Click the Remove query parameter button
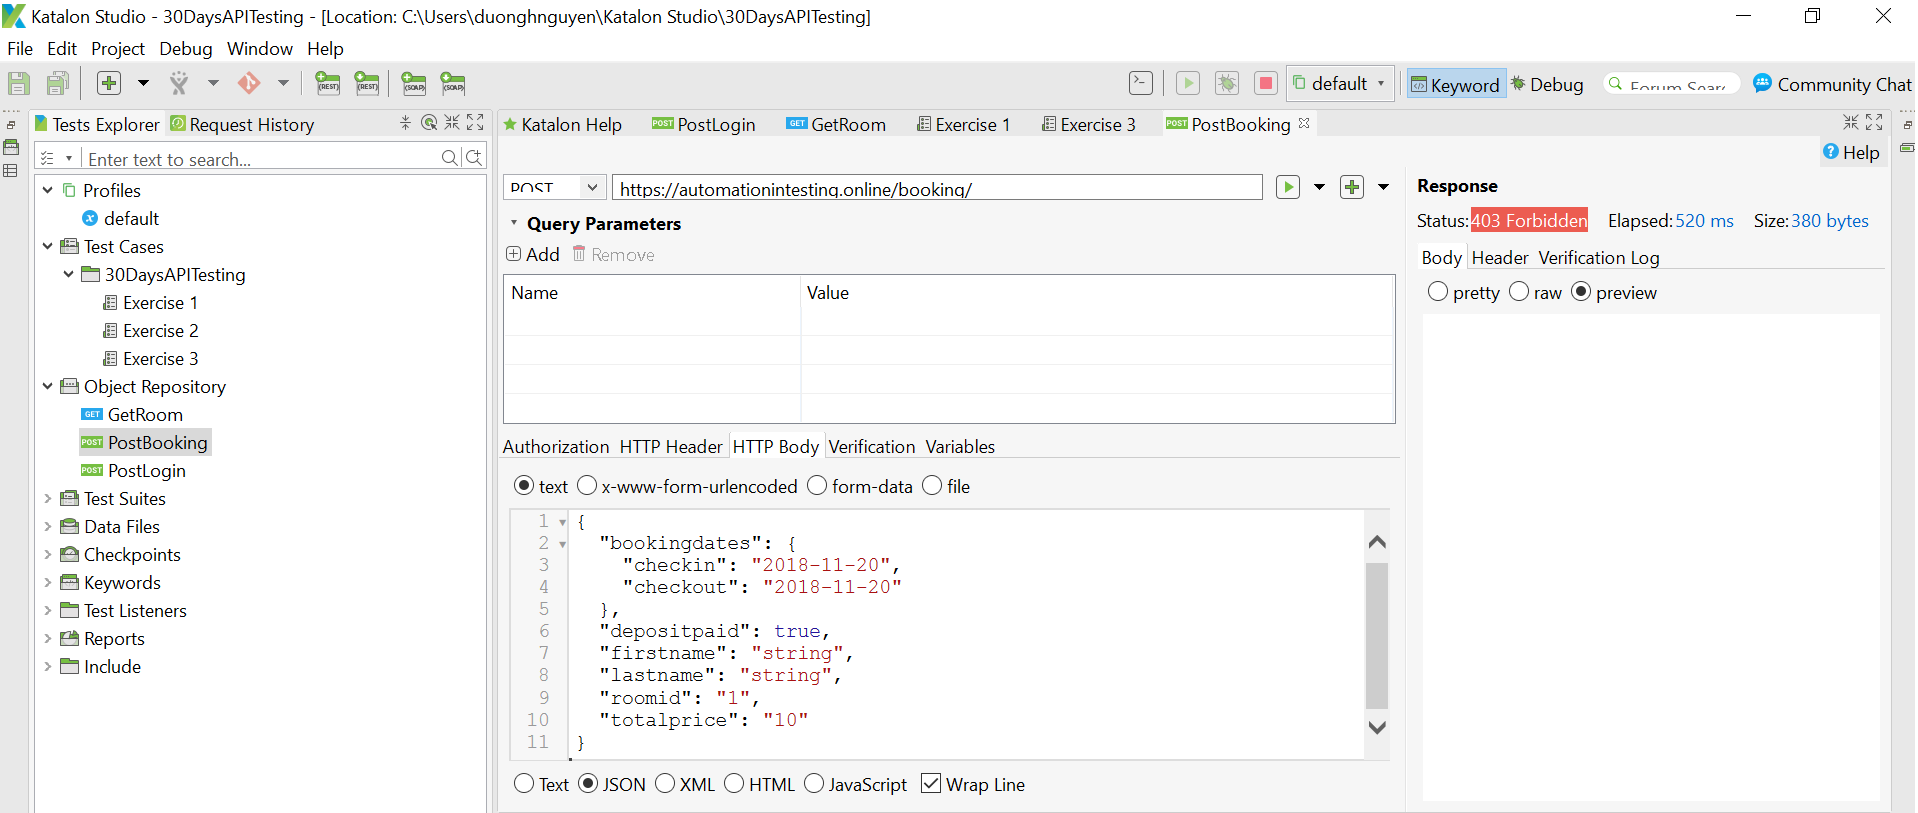 click(613, 255)
